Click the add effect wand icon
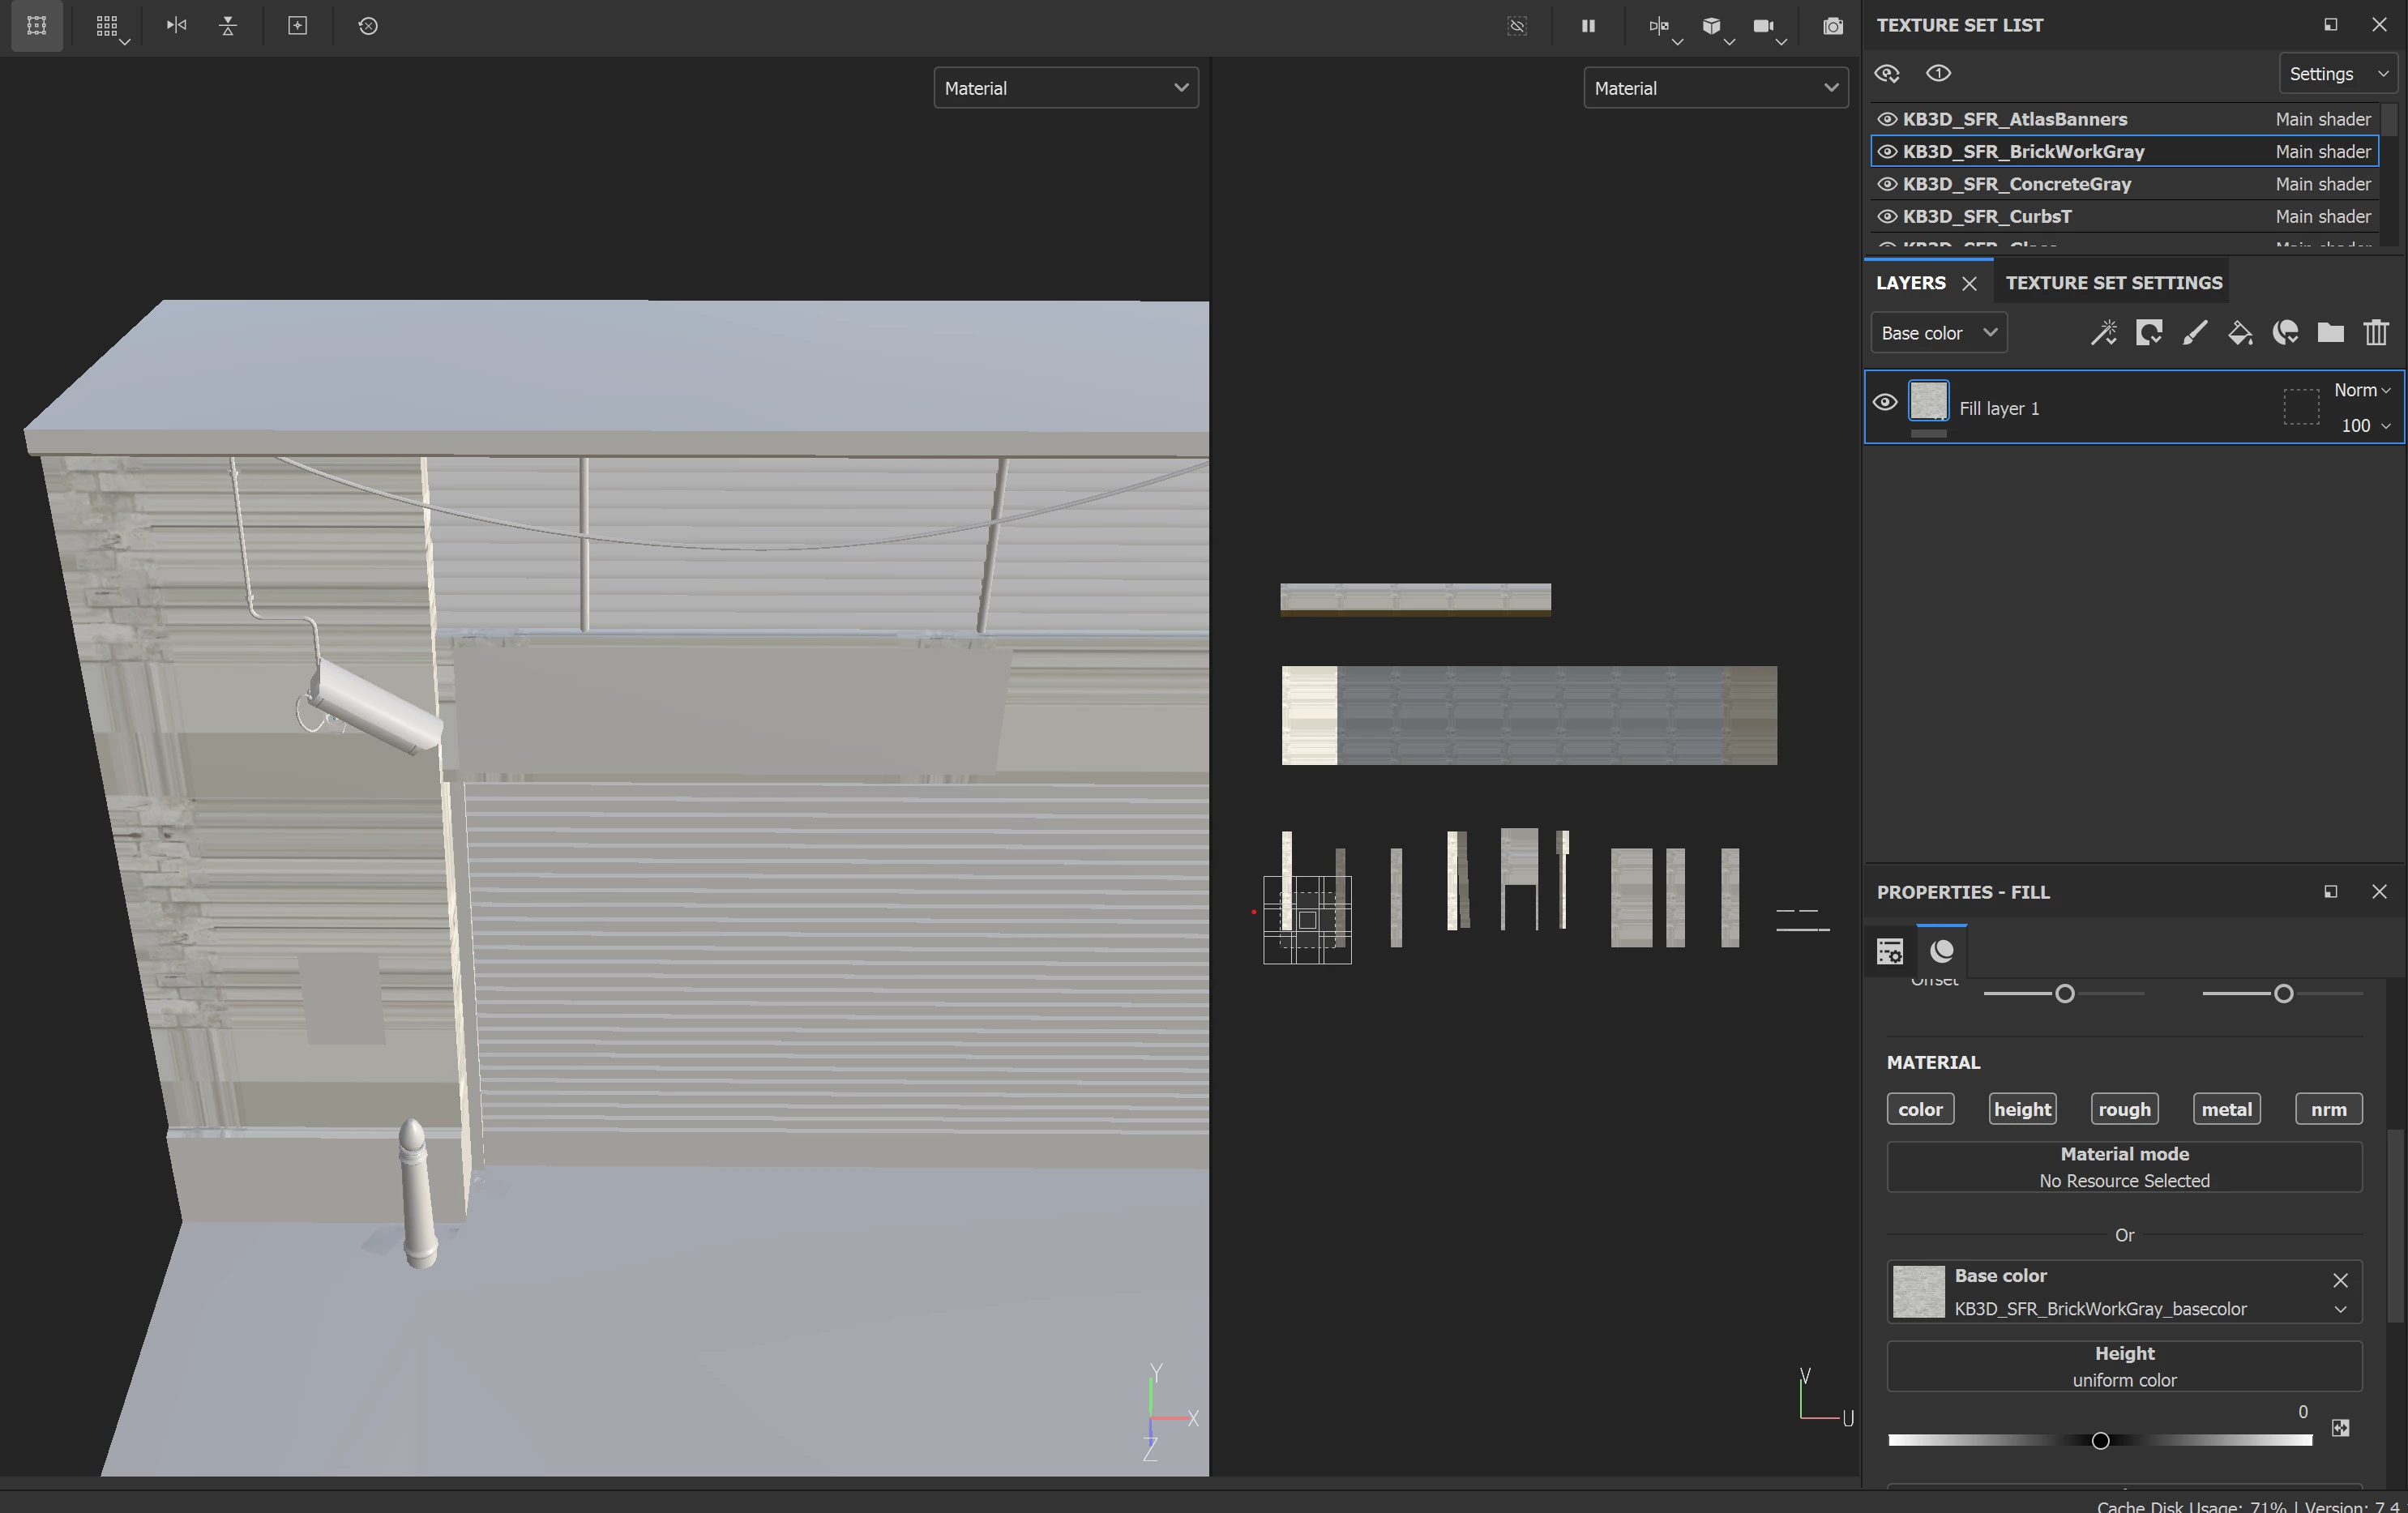This screenshot has width=2408, height=1513. [2103, 333]
